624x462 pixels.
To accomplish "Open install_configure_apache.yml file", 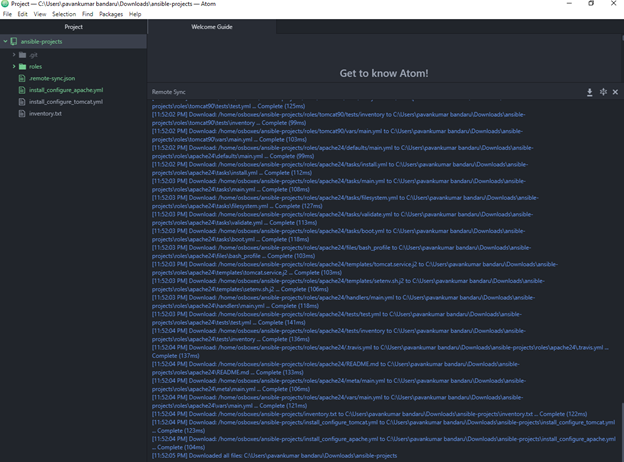I will tap(66, 90).
